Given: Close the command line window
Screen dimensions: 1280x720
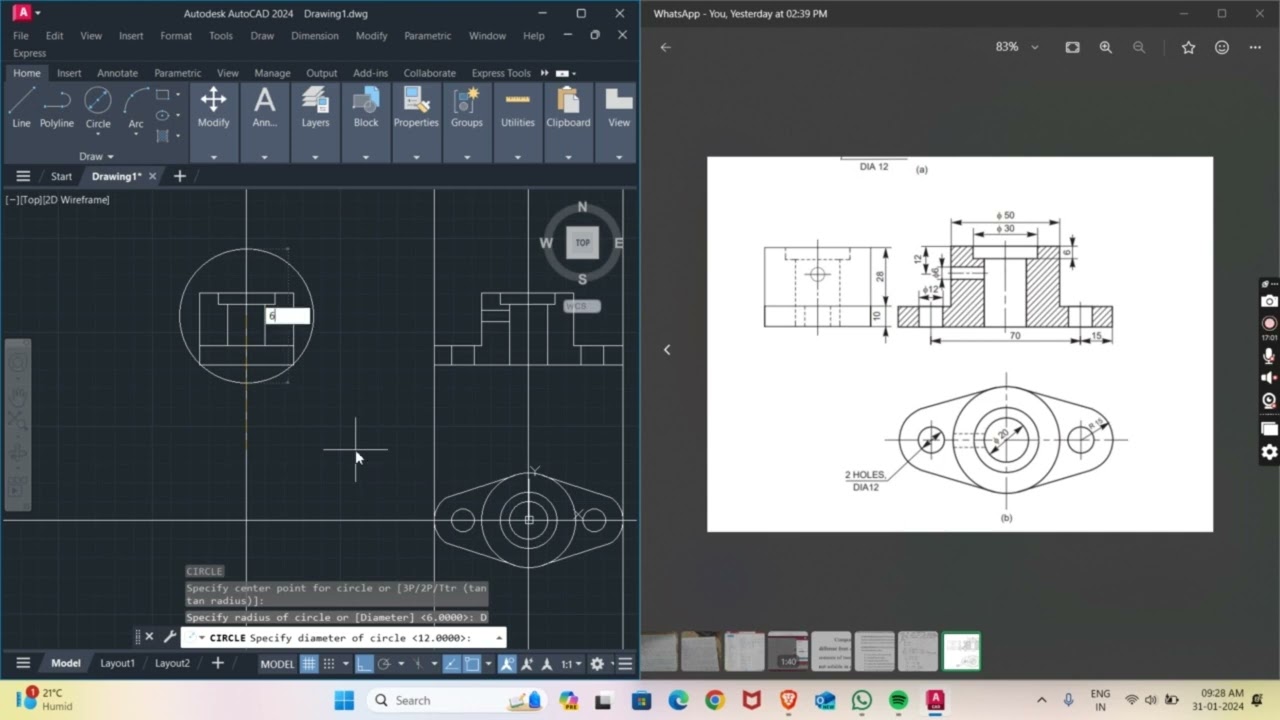Looking at the screenshot, I should point(149,637).
